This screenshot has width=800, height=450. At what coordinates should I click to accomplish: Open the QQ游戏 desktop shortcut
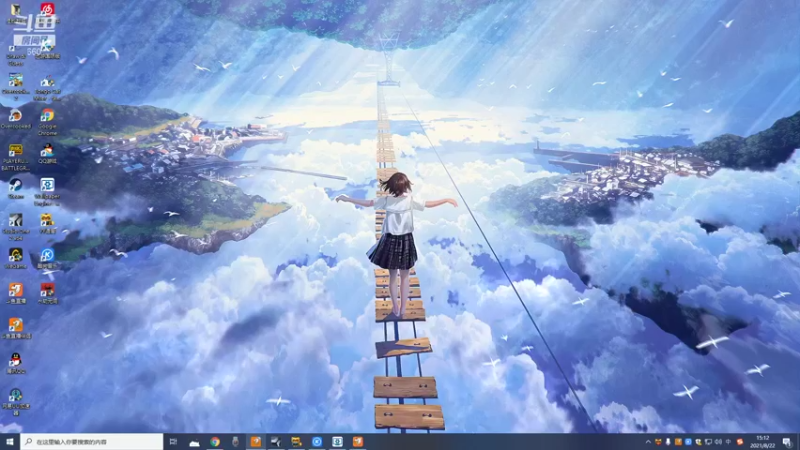tap(47, 153)
